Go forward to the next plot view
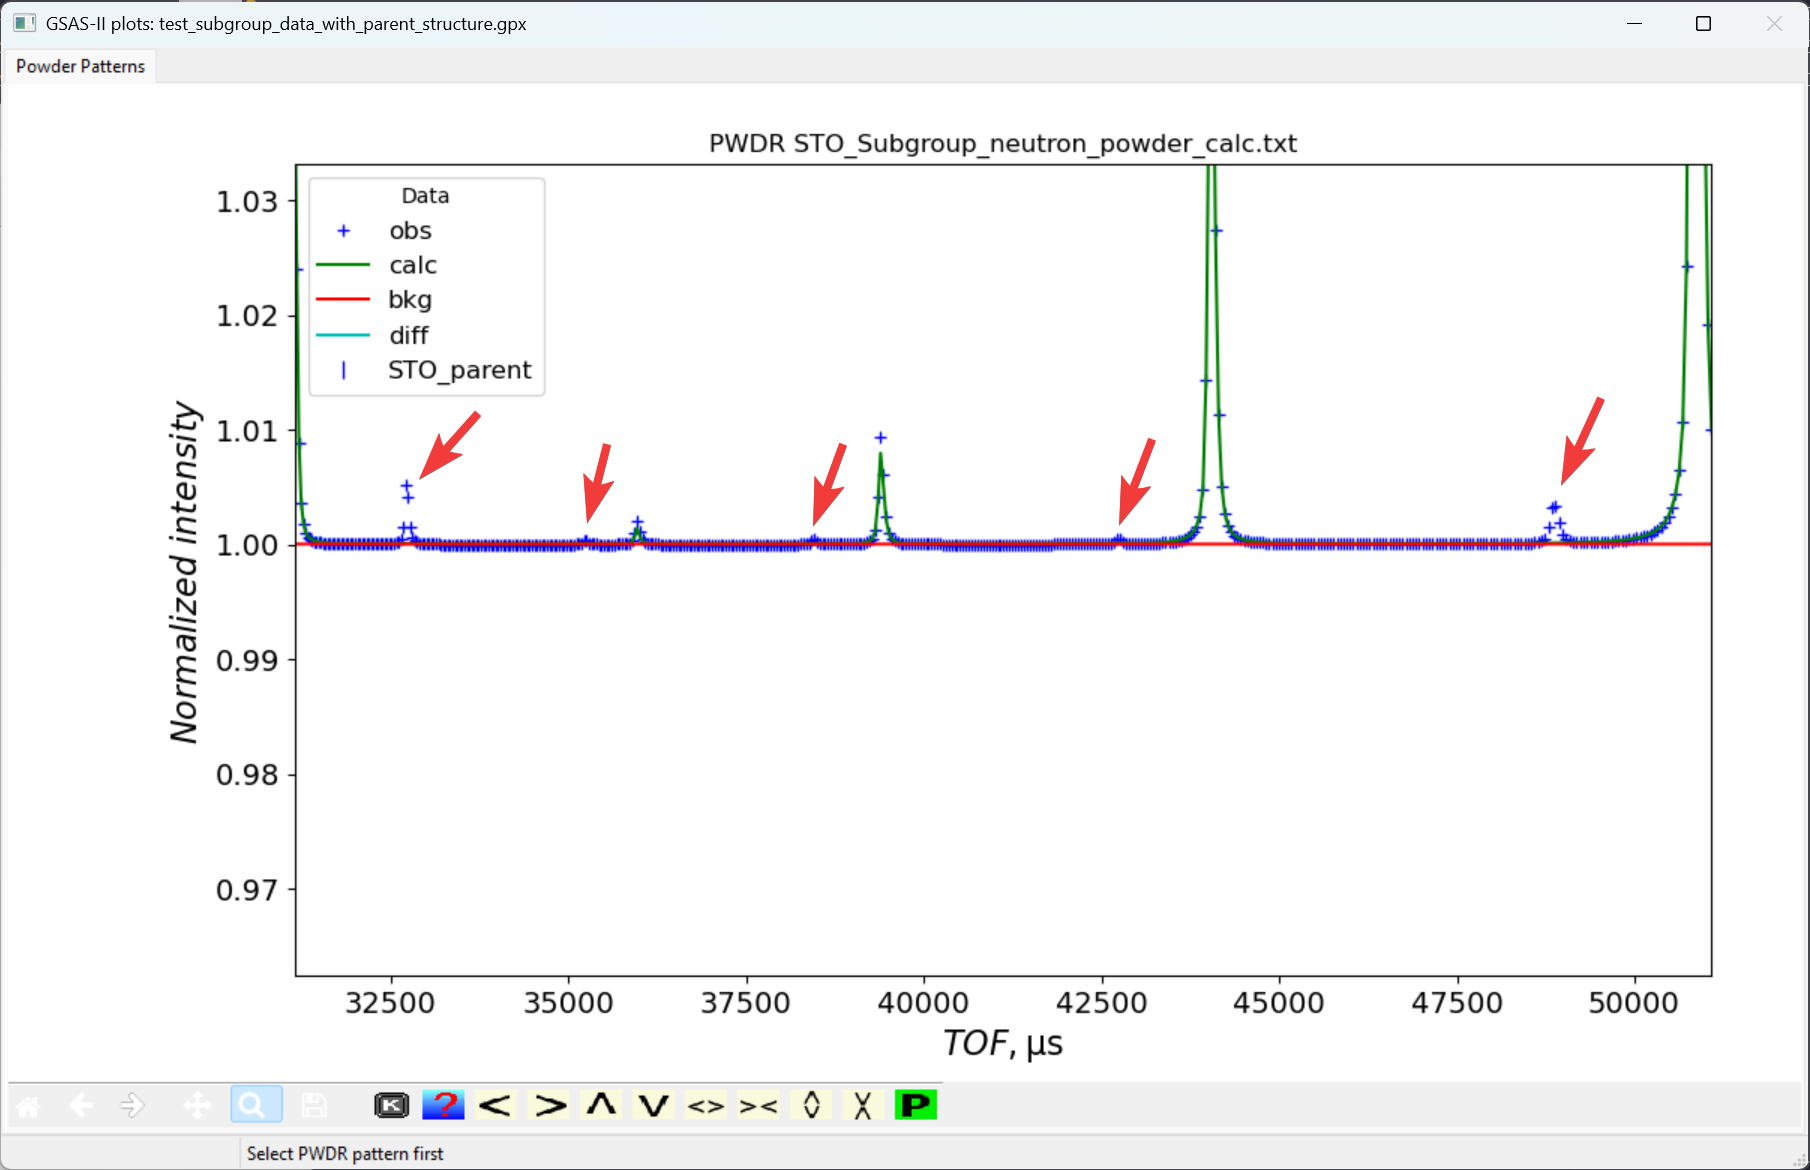The image size is (1810, 1170). 131,1105
